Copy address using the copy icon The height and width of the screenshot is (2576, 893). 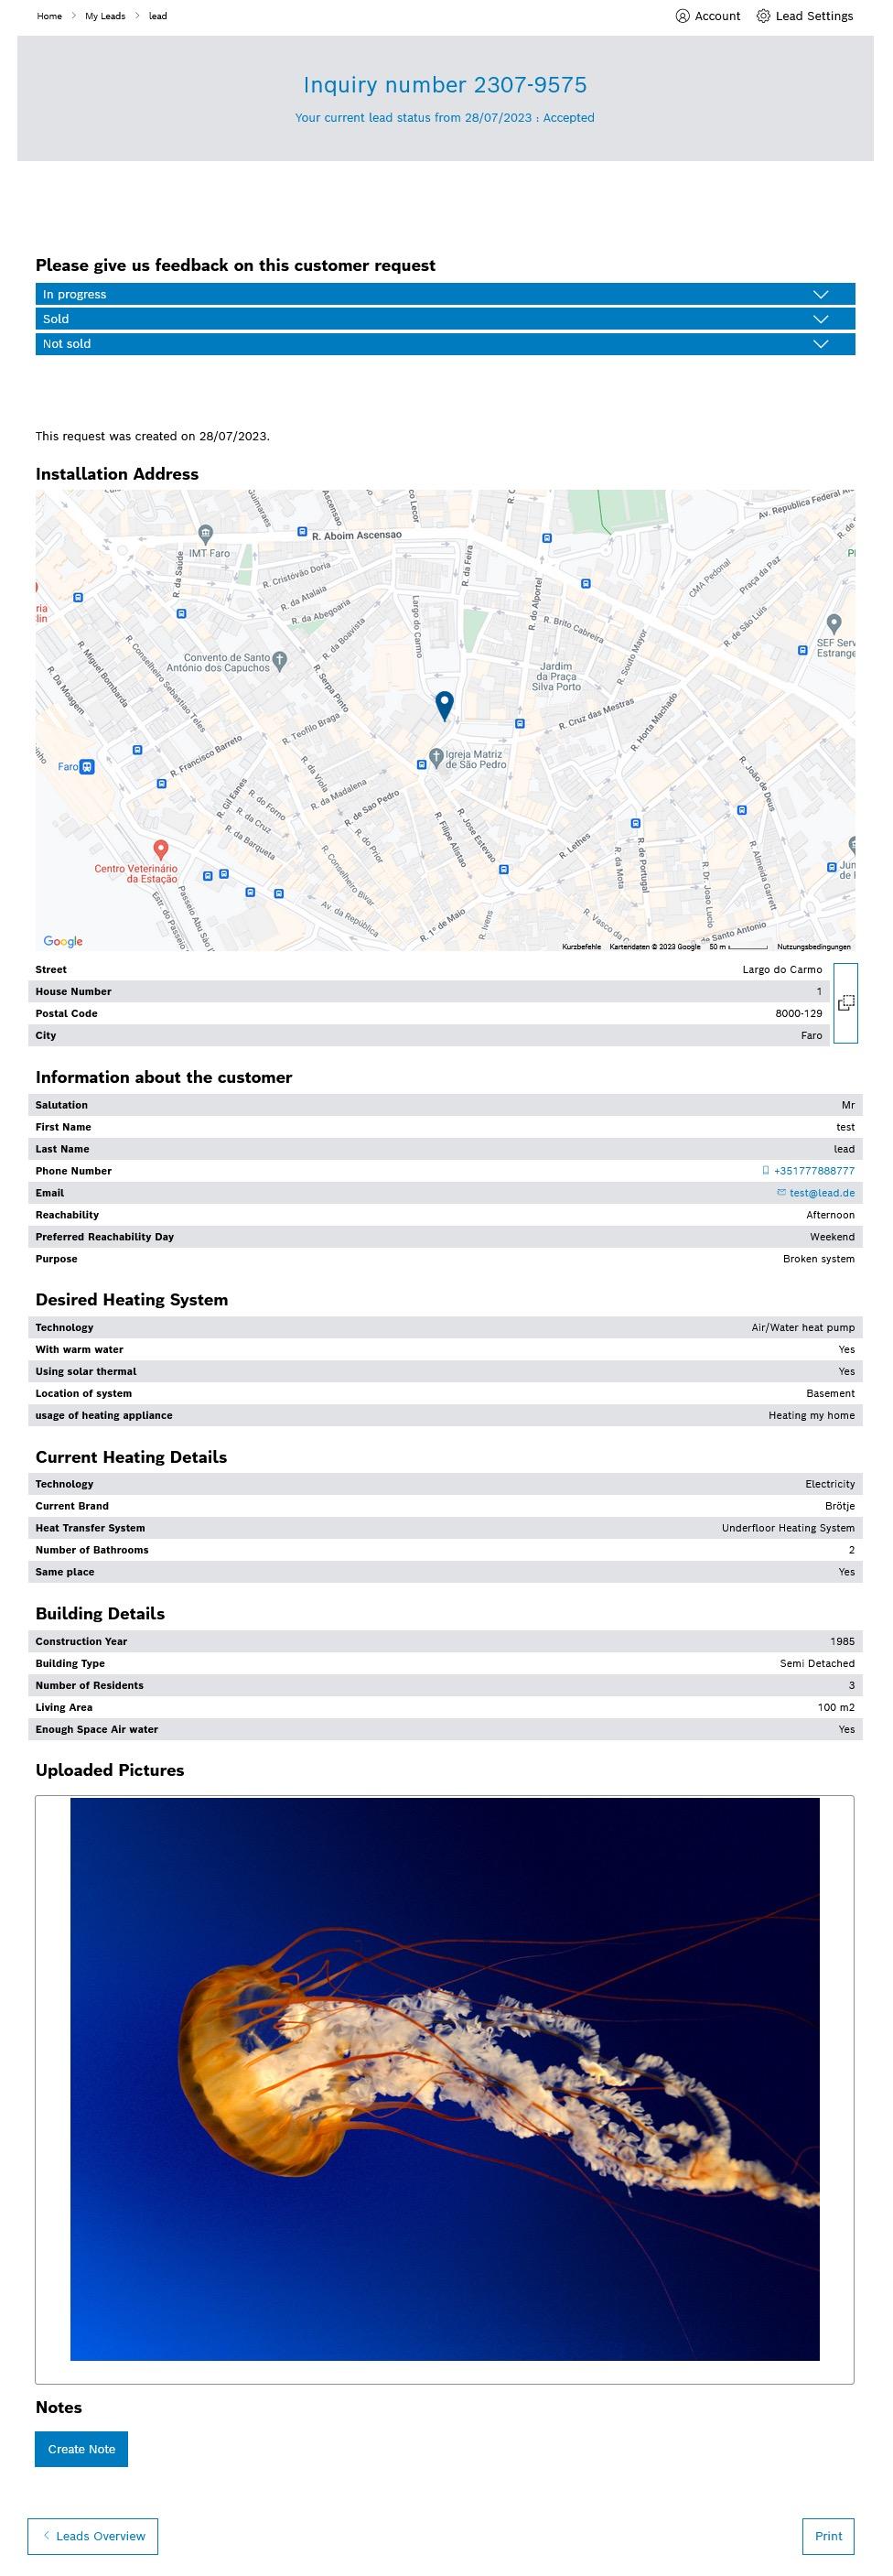845,1003
